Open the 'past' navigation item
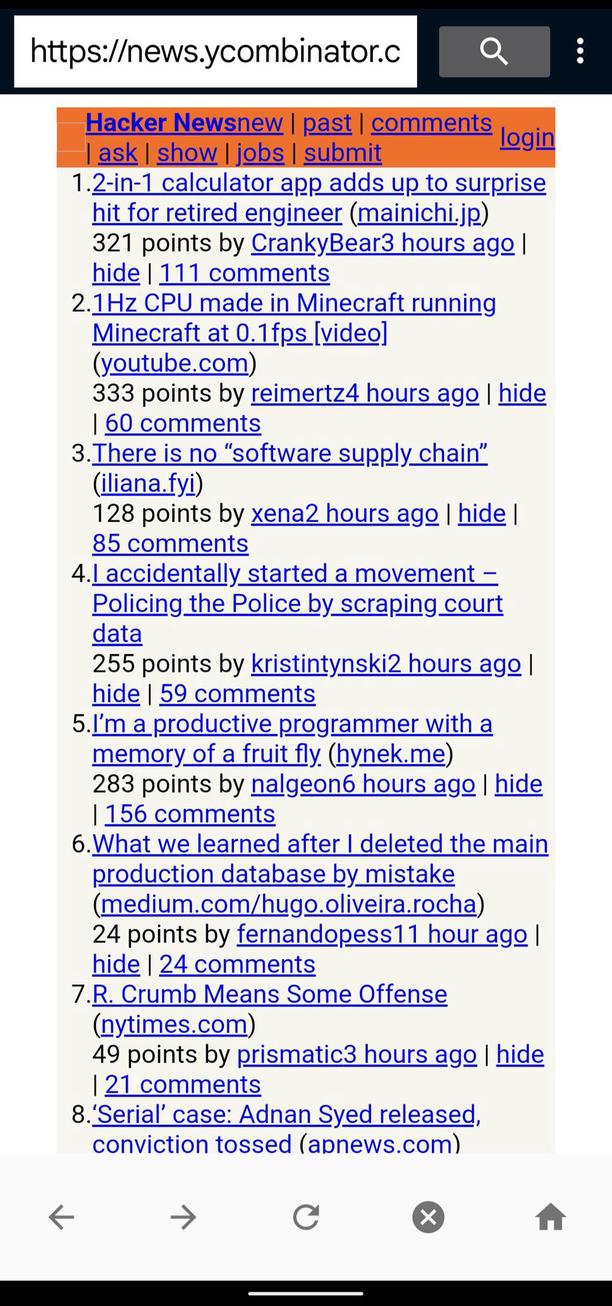The image size is (612, 1306). (x=327, y=123)
